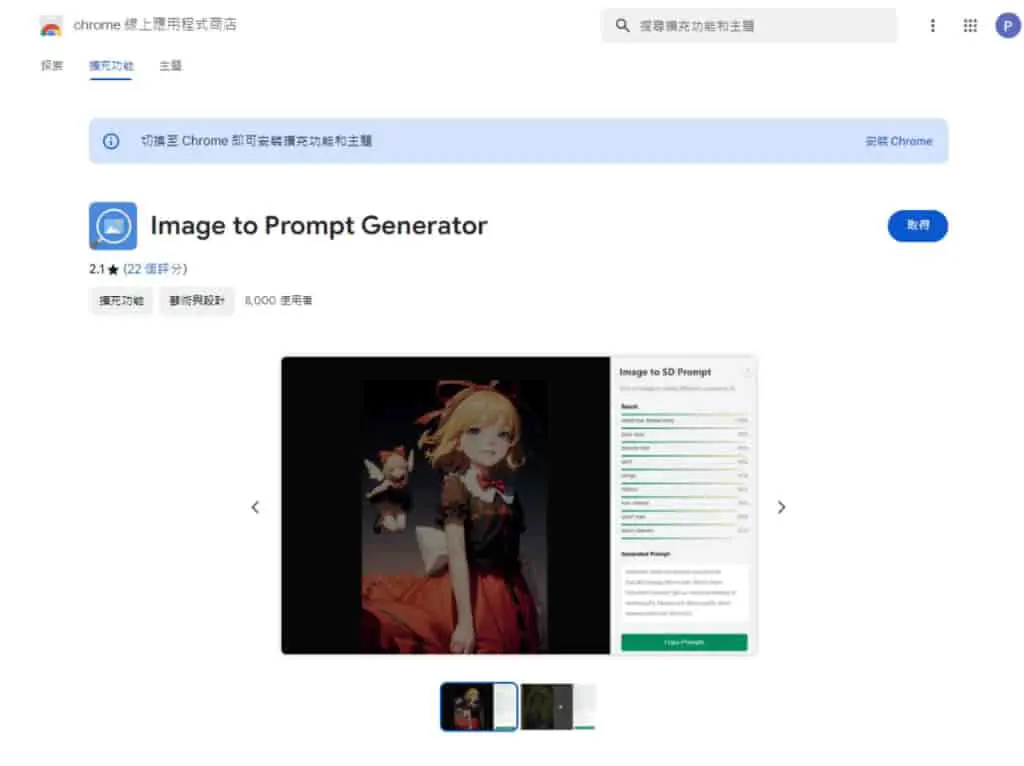Open the 22 個評分 ratings link
This screenshot has width=1024, height=766.
(x=155, y=269)
